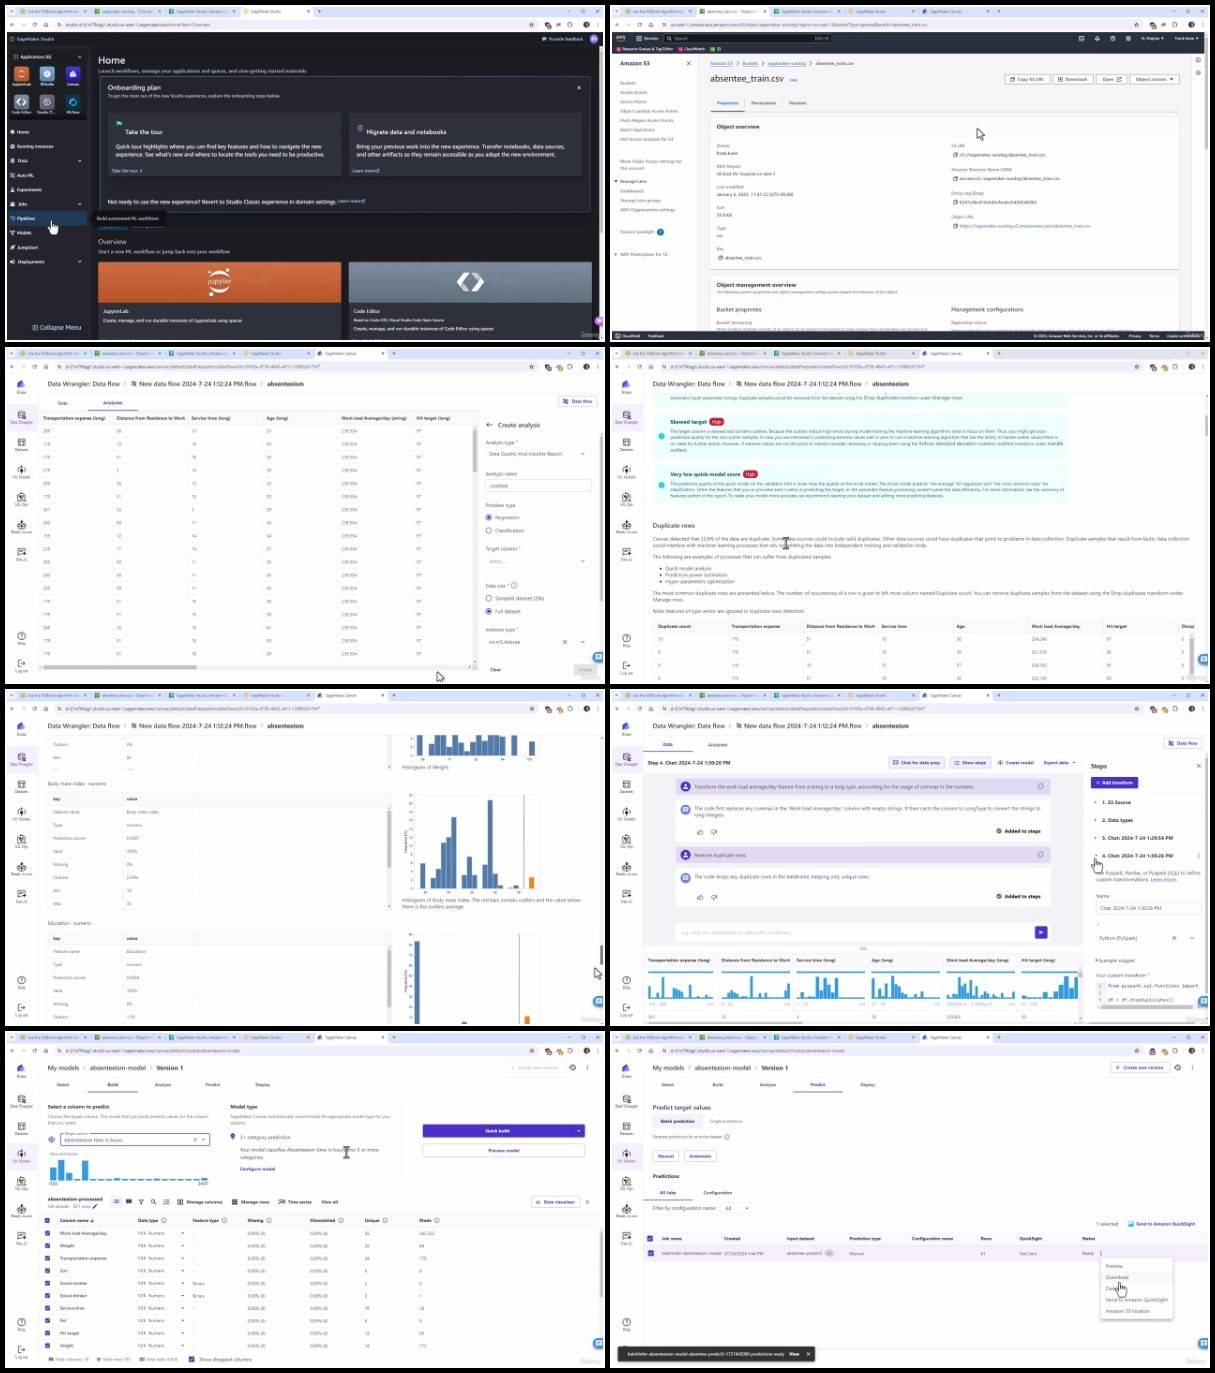The image size is (1215, 1373).
Task: Choose Sampled dataset radio in Create analysis panel
Action: (x=489, y=598)
